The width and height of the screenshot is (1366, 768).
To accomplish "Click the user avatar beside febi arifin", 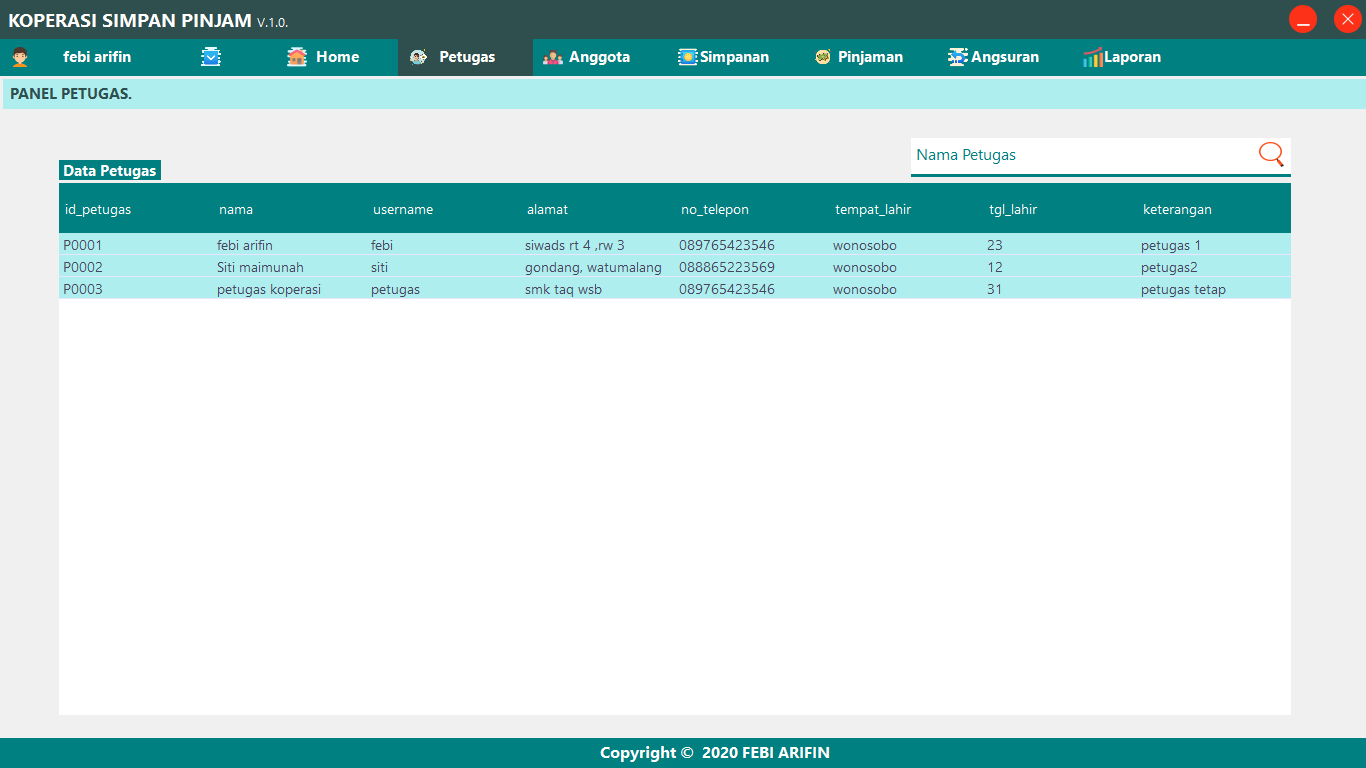I will click(18, 57).
